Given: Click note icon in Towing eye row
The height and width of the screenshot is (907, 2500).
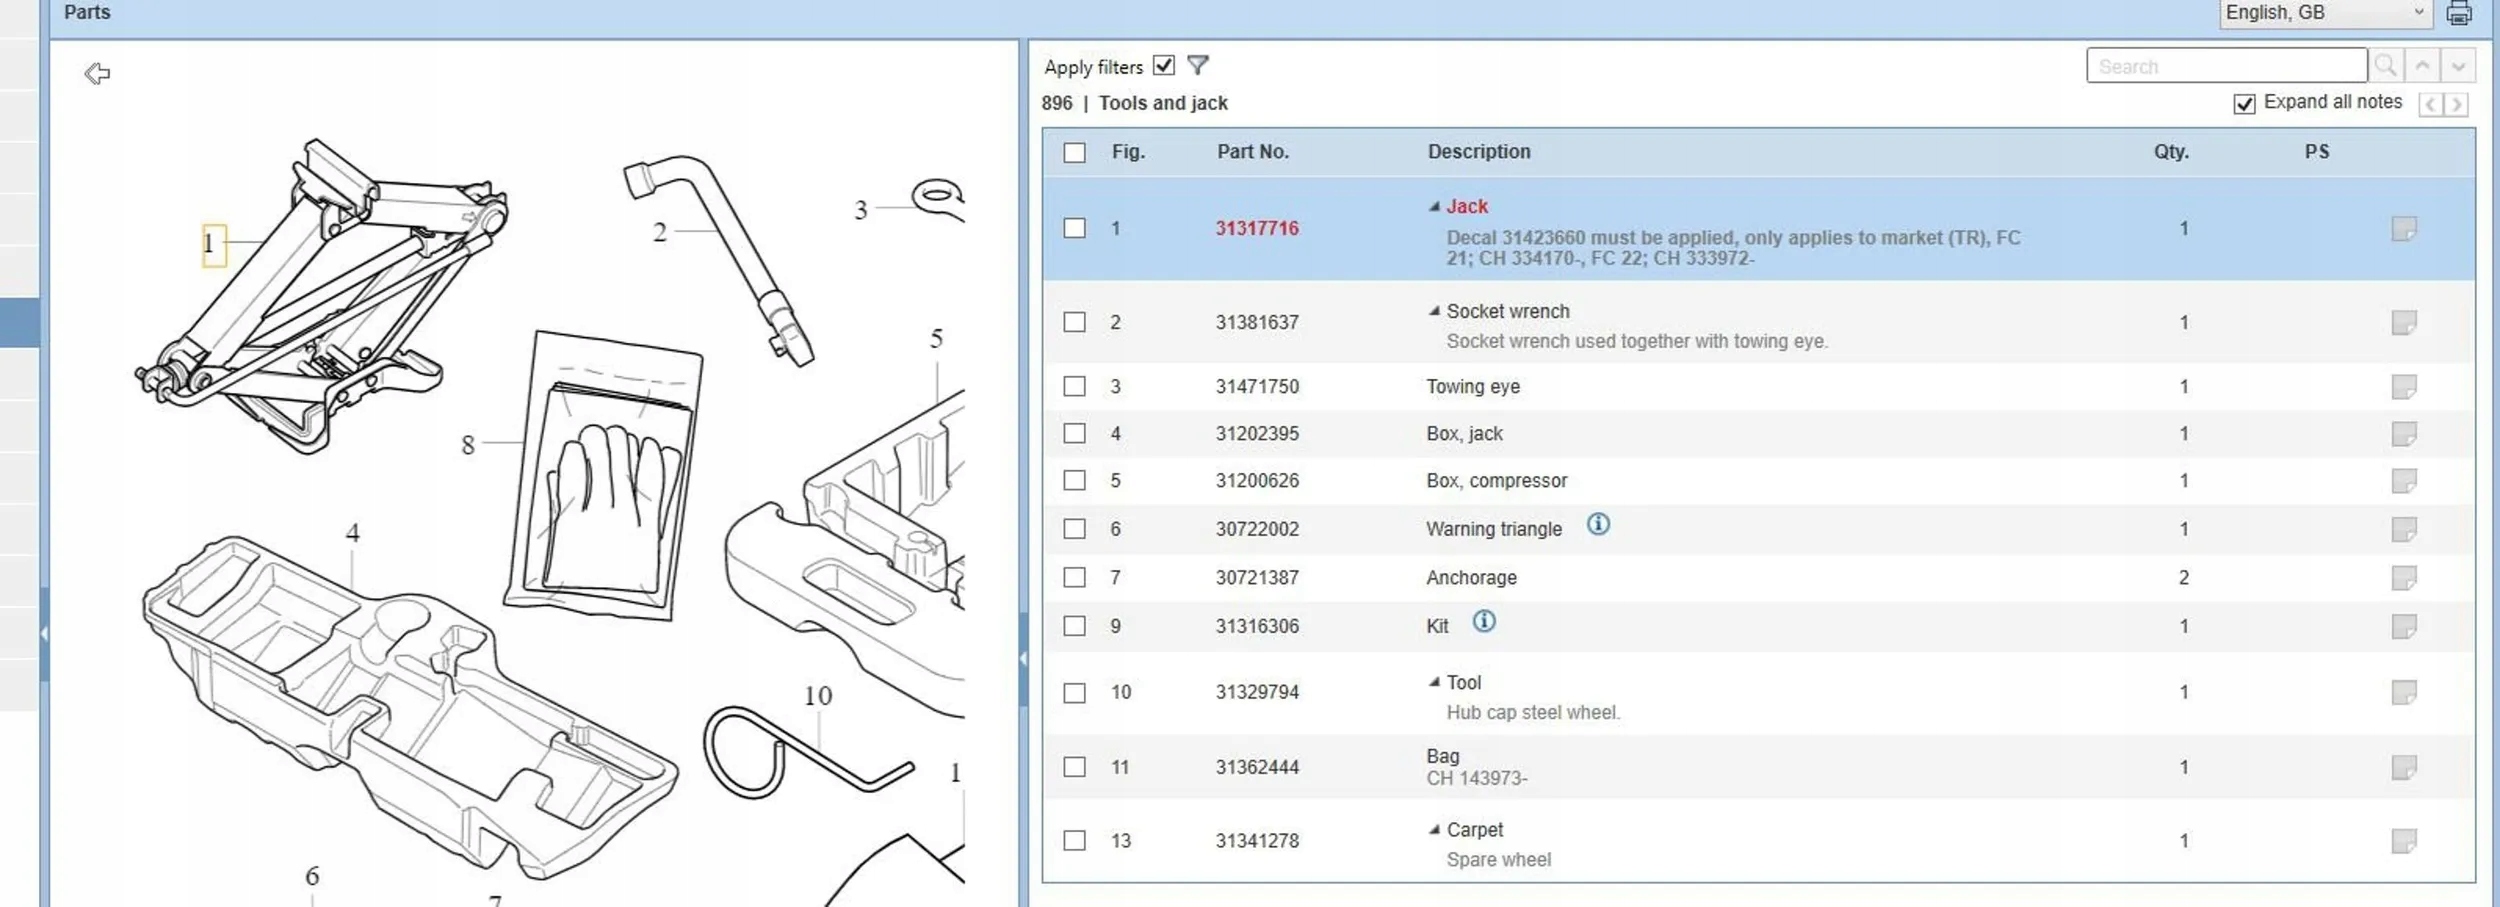Looking at the screenshot, I should tap(2404, 386).
